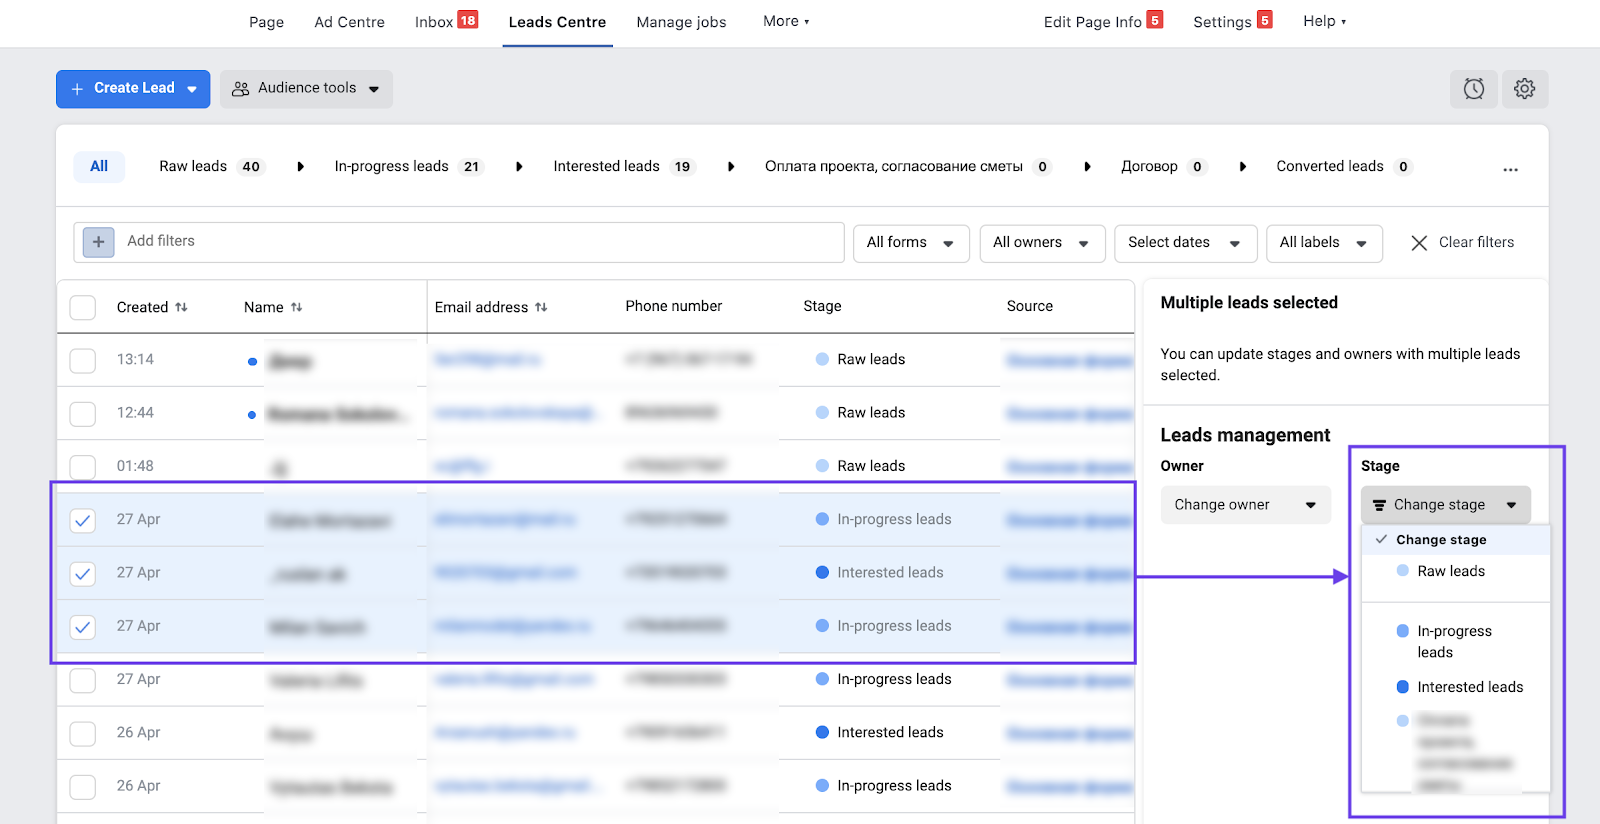Viewport: 1600px width, 824px height.
Task: Click arrow after Raw leads stage
Action: click(300, 167)
